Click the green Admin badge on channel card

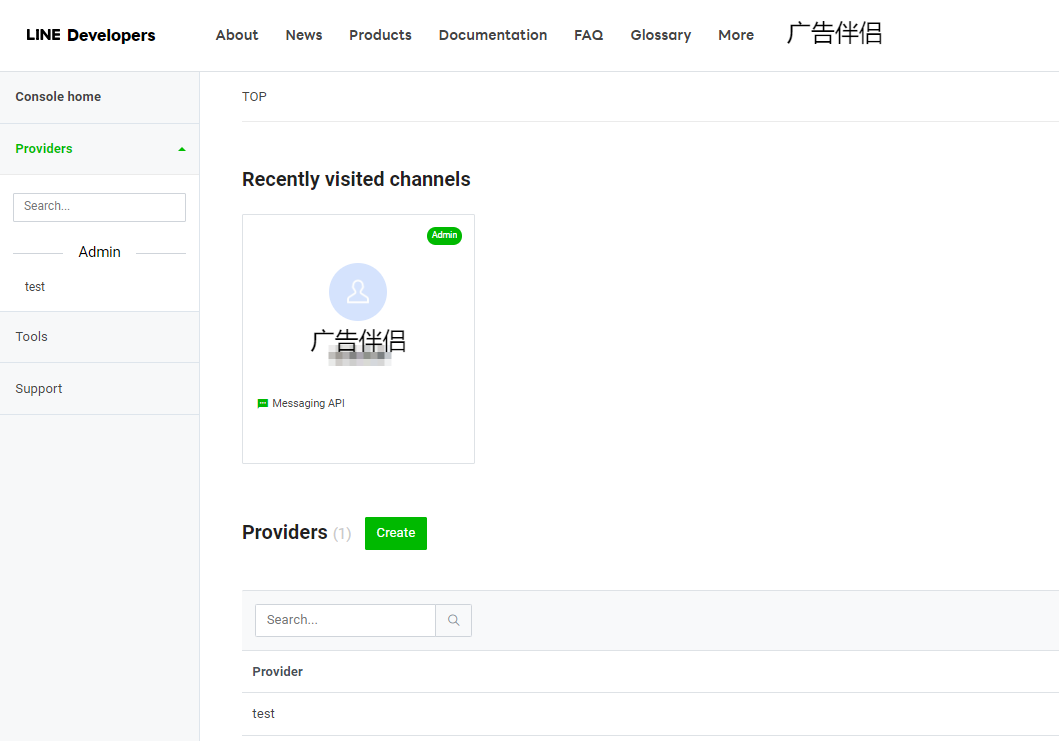point(444,235)
